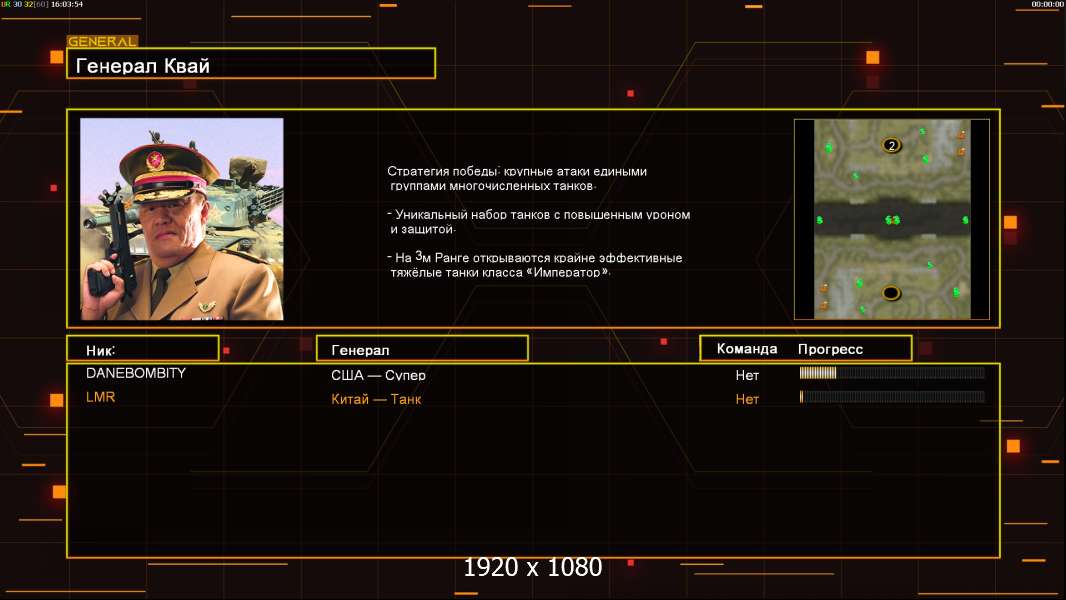This screenshot has height=600, width=1066.
Task: Click the central supply '$$' marker on map
Action: [x=892, y=220]
